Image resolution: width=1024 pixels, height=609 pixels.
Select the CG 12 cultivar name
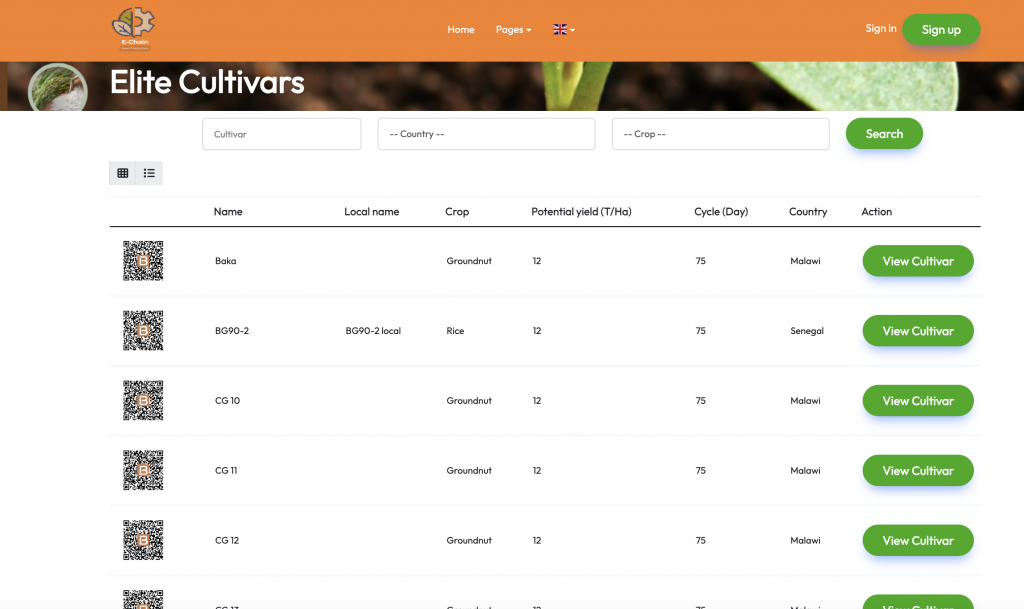(227, 540)
